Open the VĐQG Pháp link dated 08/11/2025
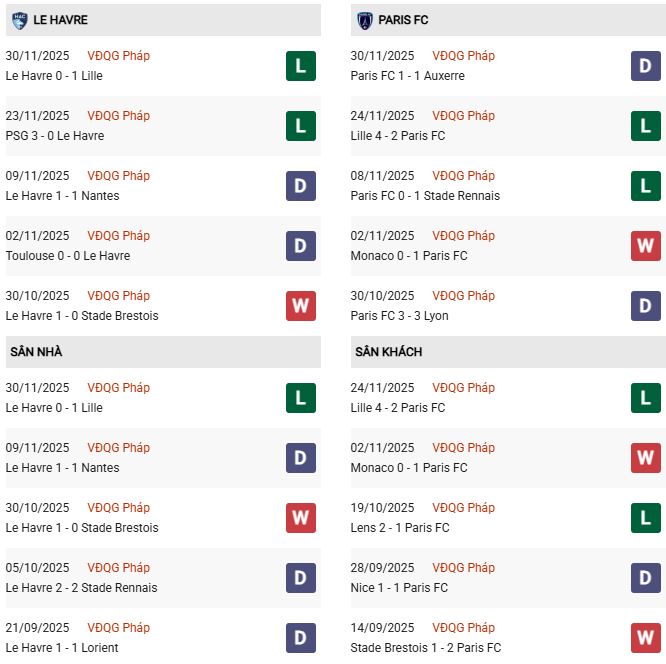666x664 pixels. pyautogui.click(x=463, y=176)
